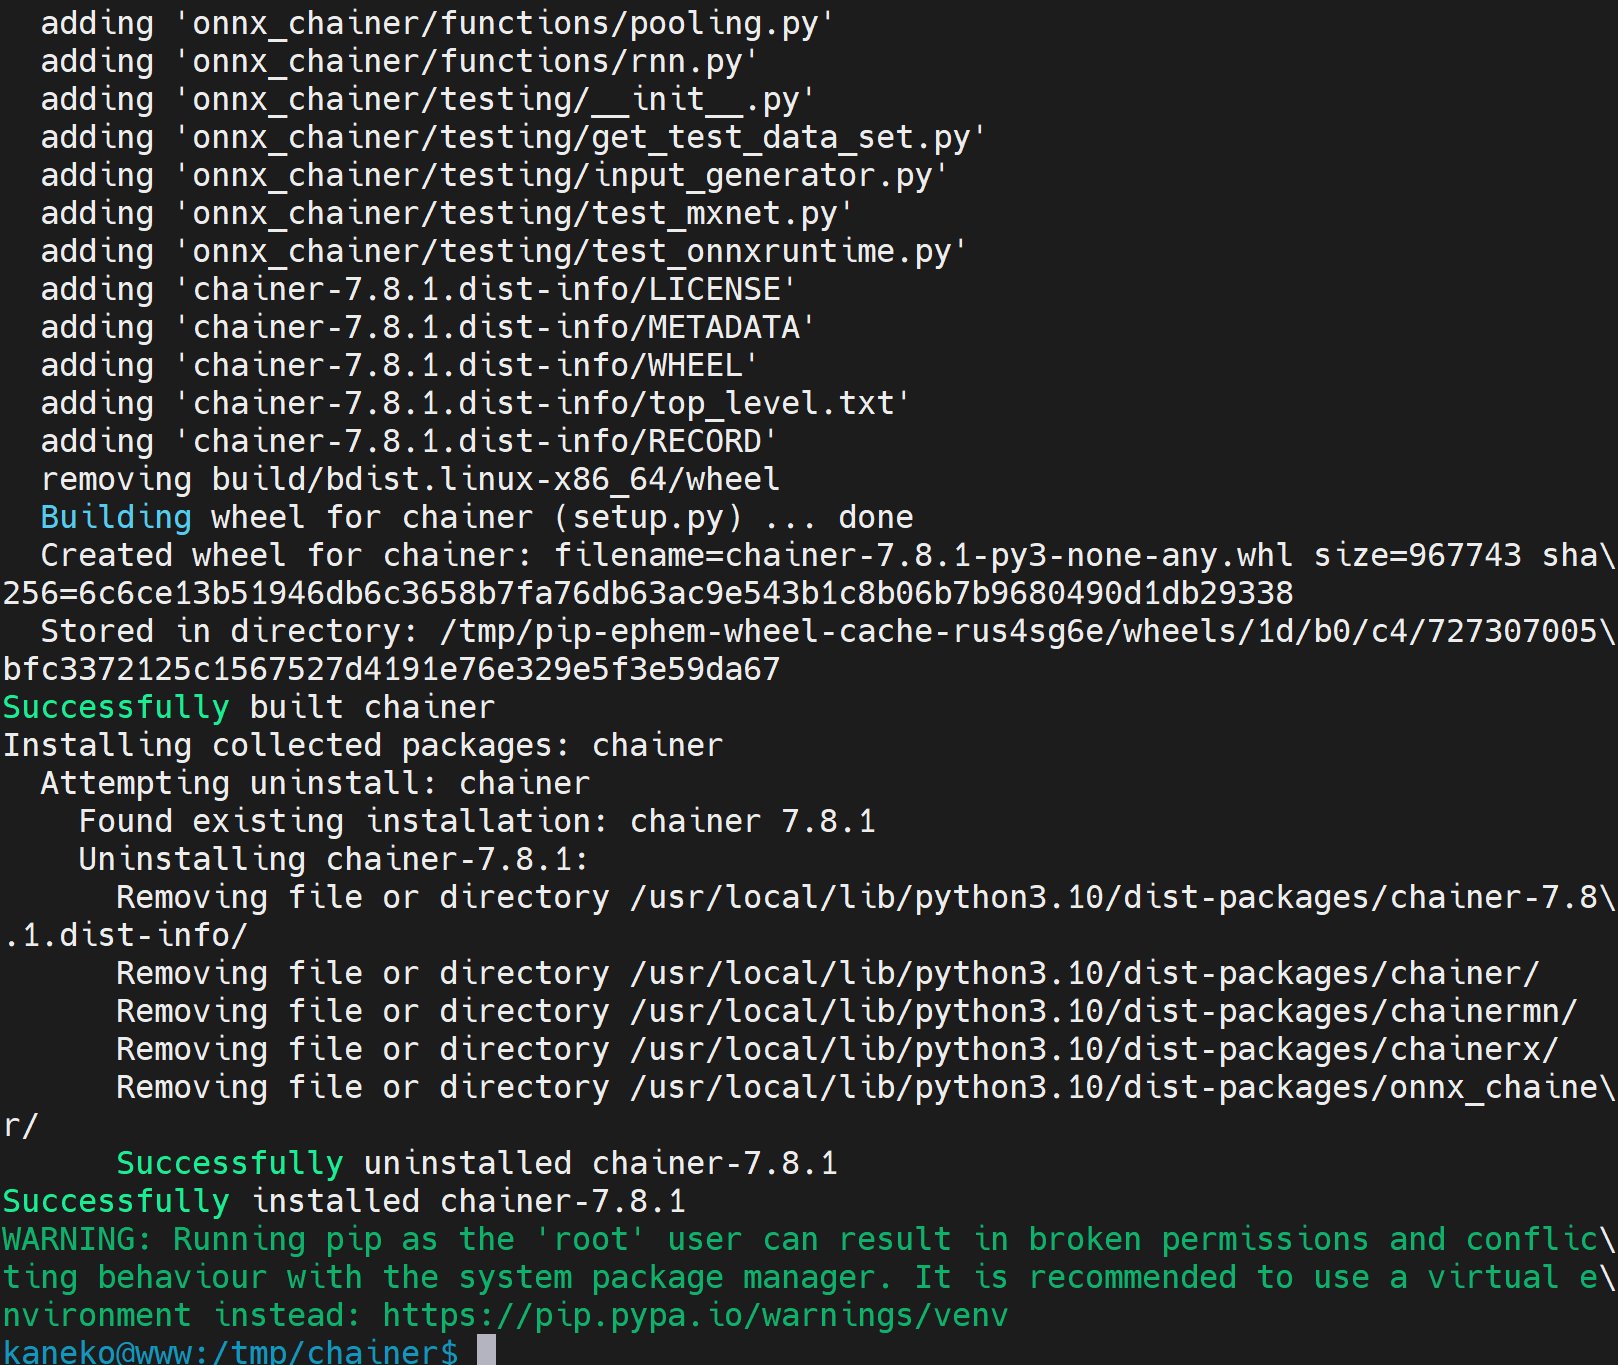Click 'chainer-7.8.1.dist-info/LICENSE' line
The width and height of the screenshot is (1618, 1365).
tap(419, 288)
